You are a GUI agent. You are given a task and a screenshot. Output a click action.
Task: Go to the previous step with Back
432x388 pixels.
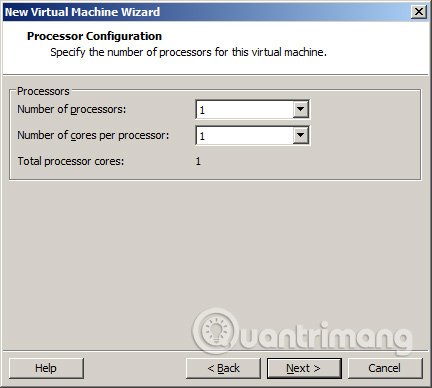[223, 368]
